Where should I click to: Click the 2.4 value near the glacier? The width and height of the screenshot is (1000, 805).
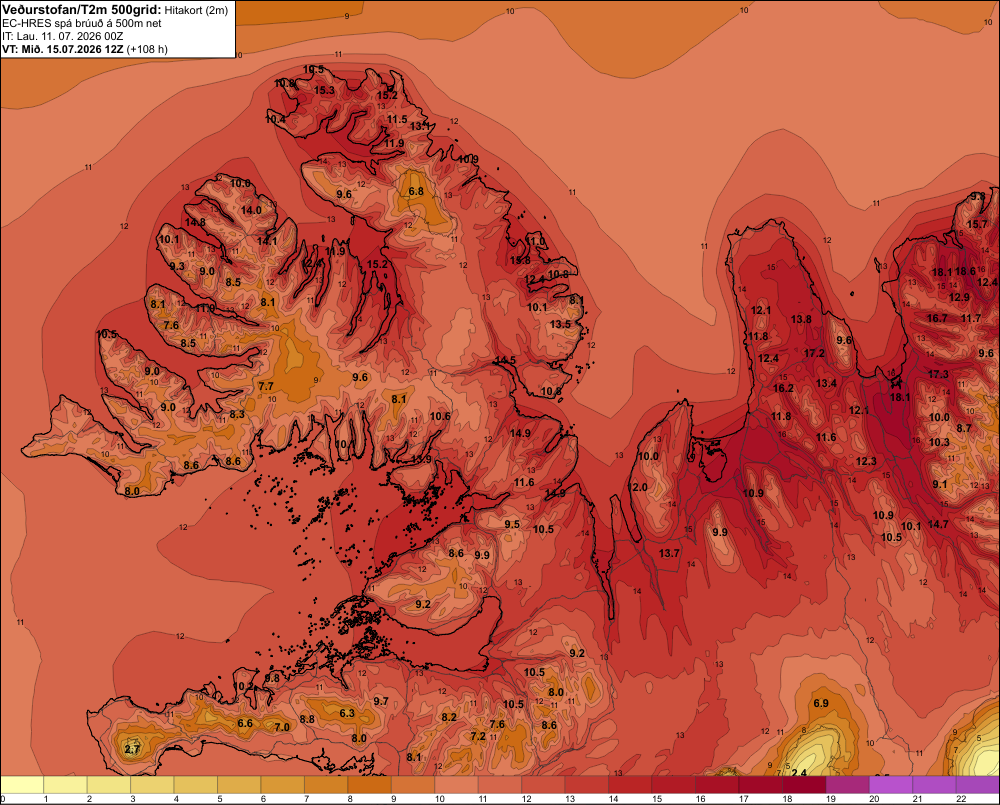tap(798, 772)
